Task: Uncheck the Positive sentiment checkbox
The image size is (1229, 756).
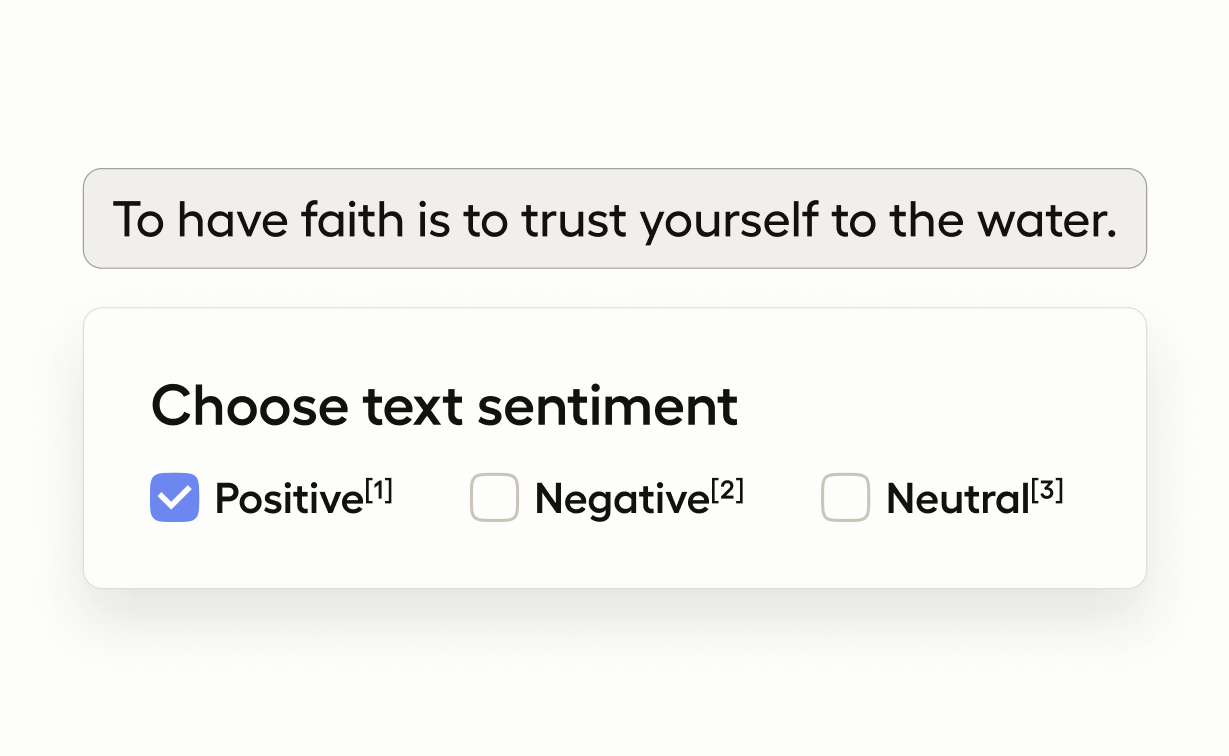Action: click(175, 497)
